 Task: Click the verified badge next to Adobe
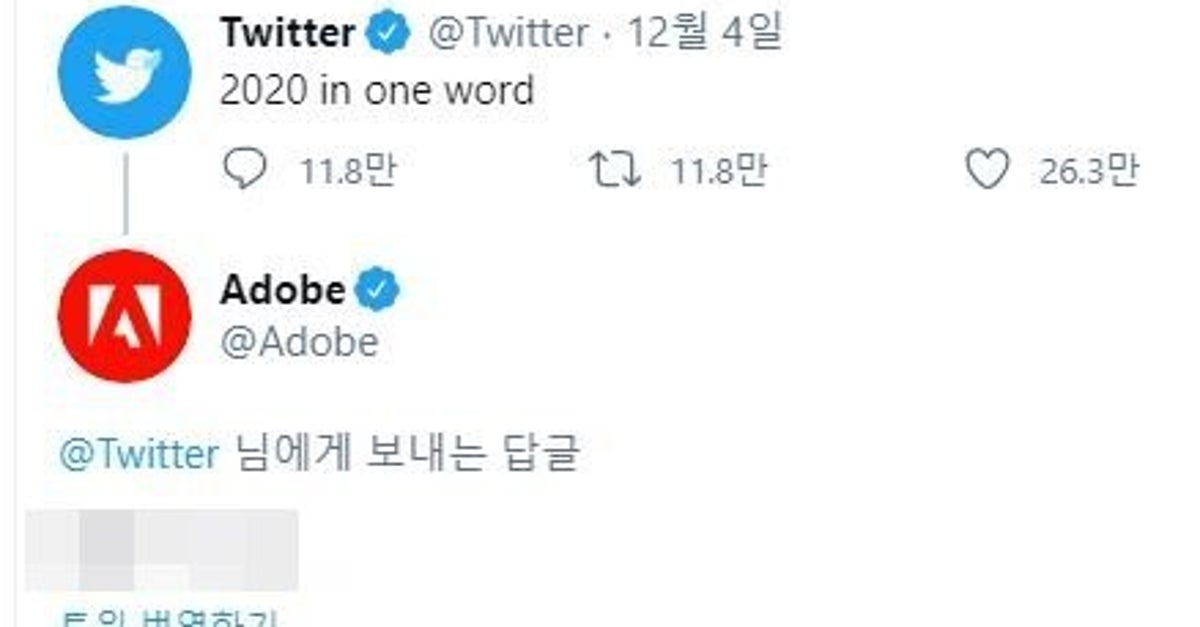[379, 291]
